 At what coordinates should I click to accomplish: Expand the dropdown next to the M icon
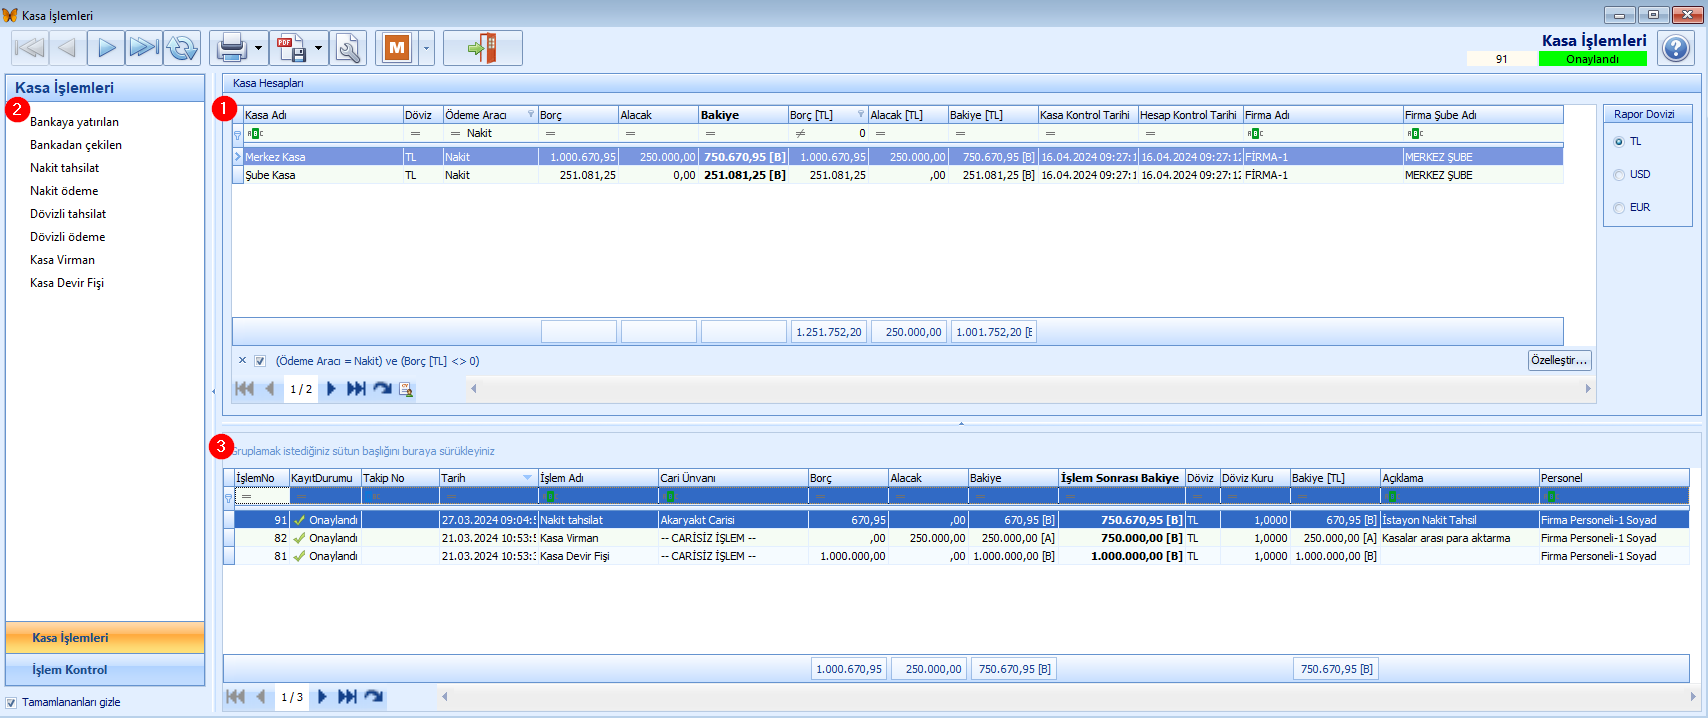click(427, 47)
